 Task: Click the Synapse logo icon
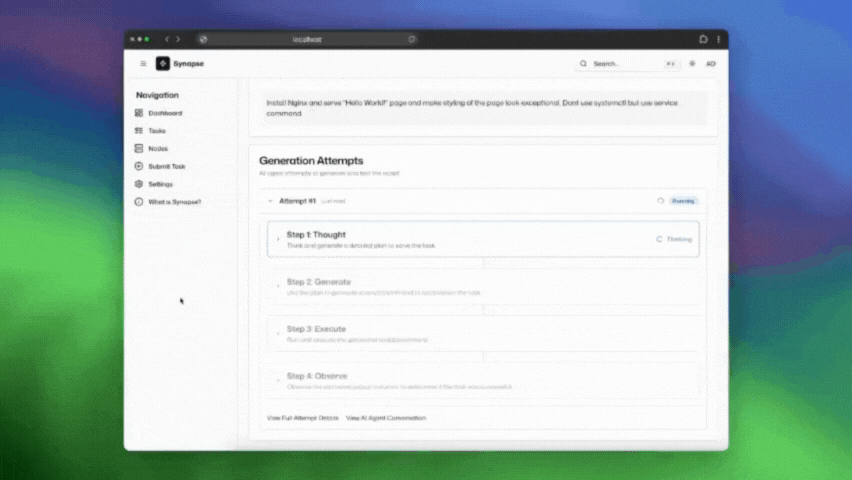(x=162, y=63)
